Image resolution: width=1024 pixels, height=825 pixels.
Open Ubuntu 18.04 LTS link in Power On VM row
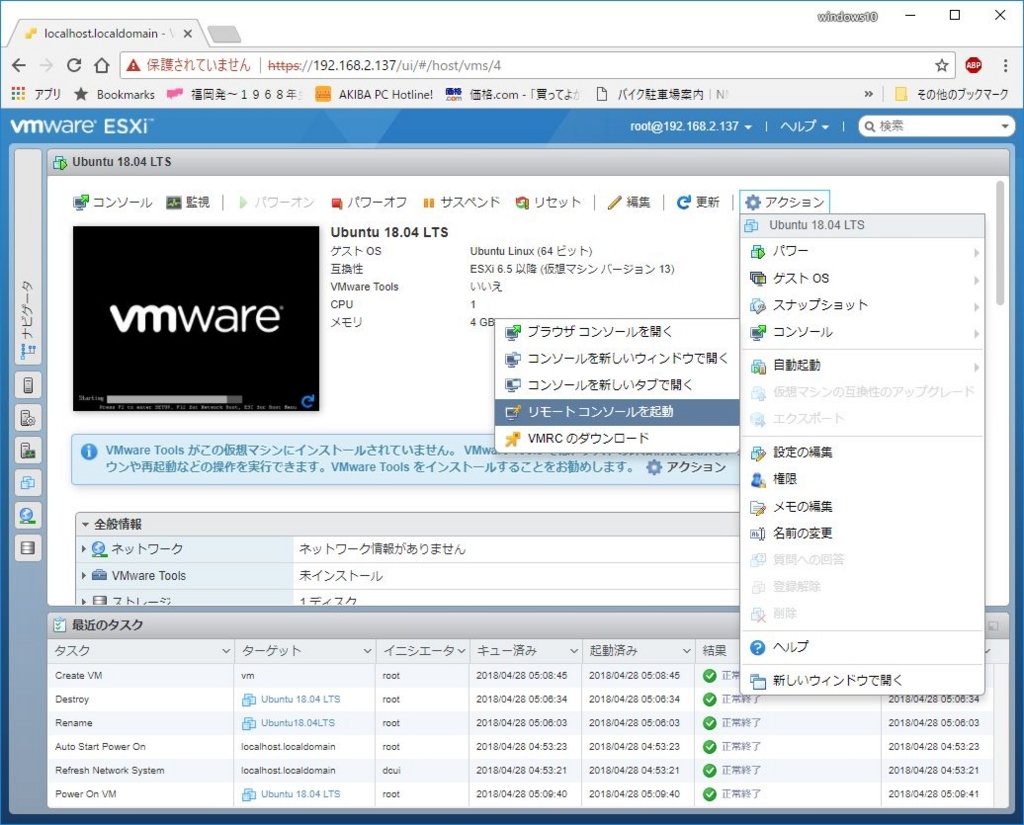[x=300, y=794]
